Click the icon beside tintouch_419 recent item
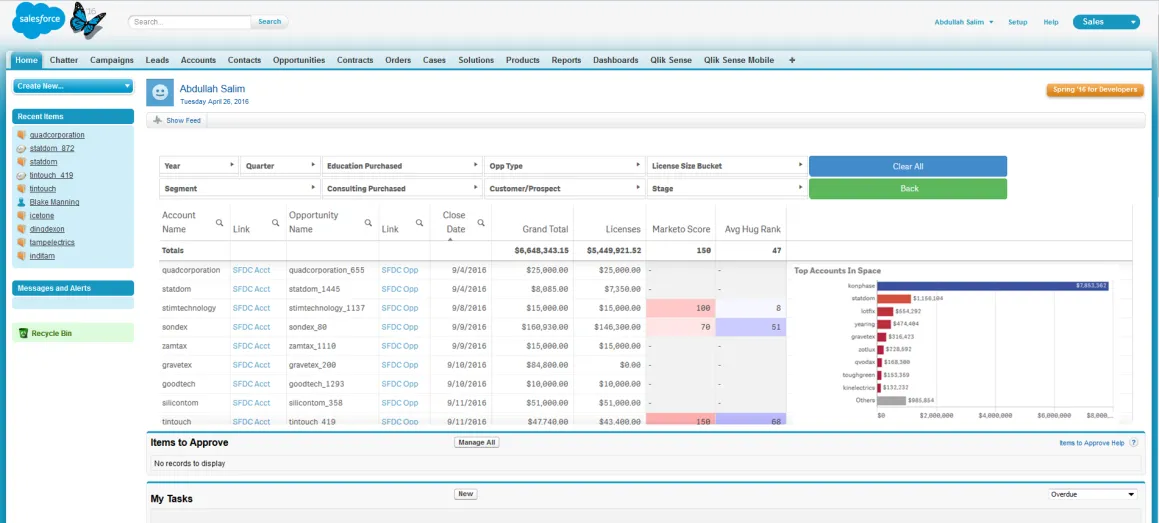 tap(21, 175)
